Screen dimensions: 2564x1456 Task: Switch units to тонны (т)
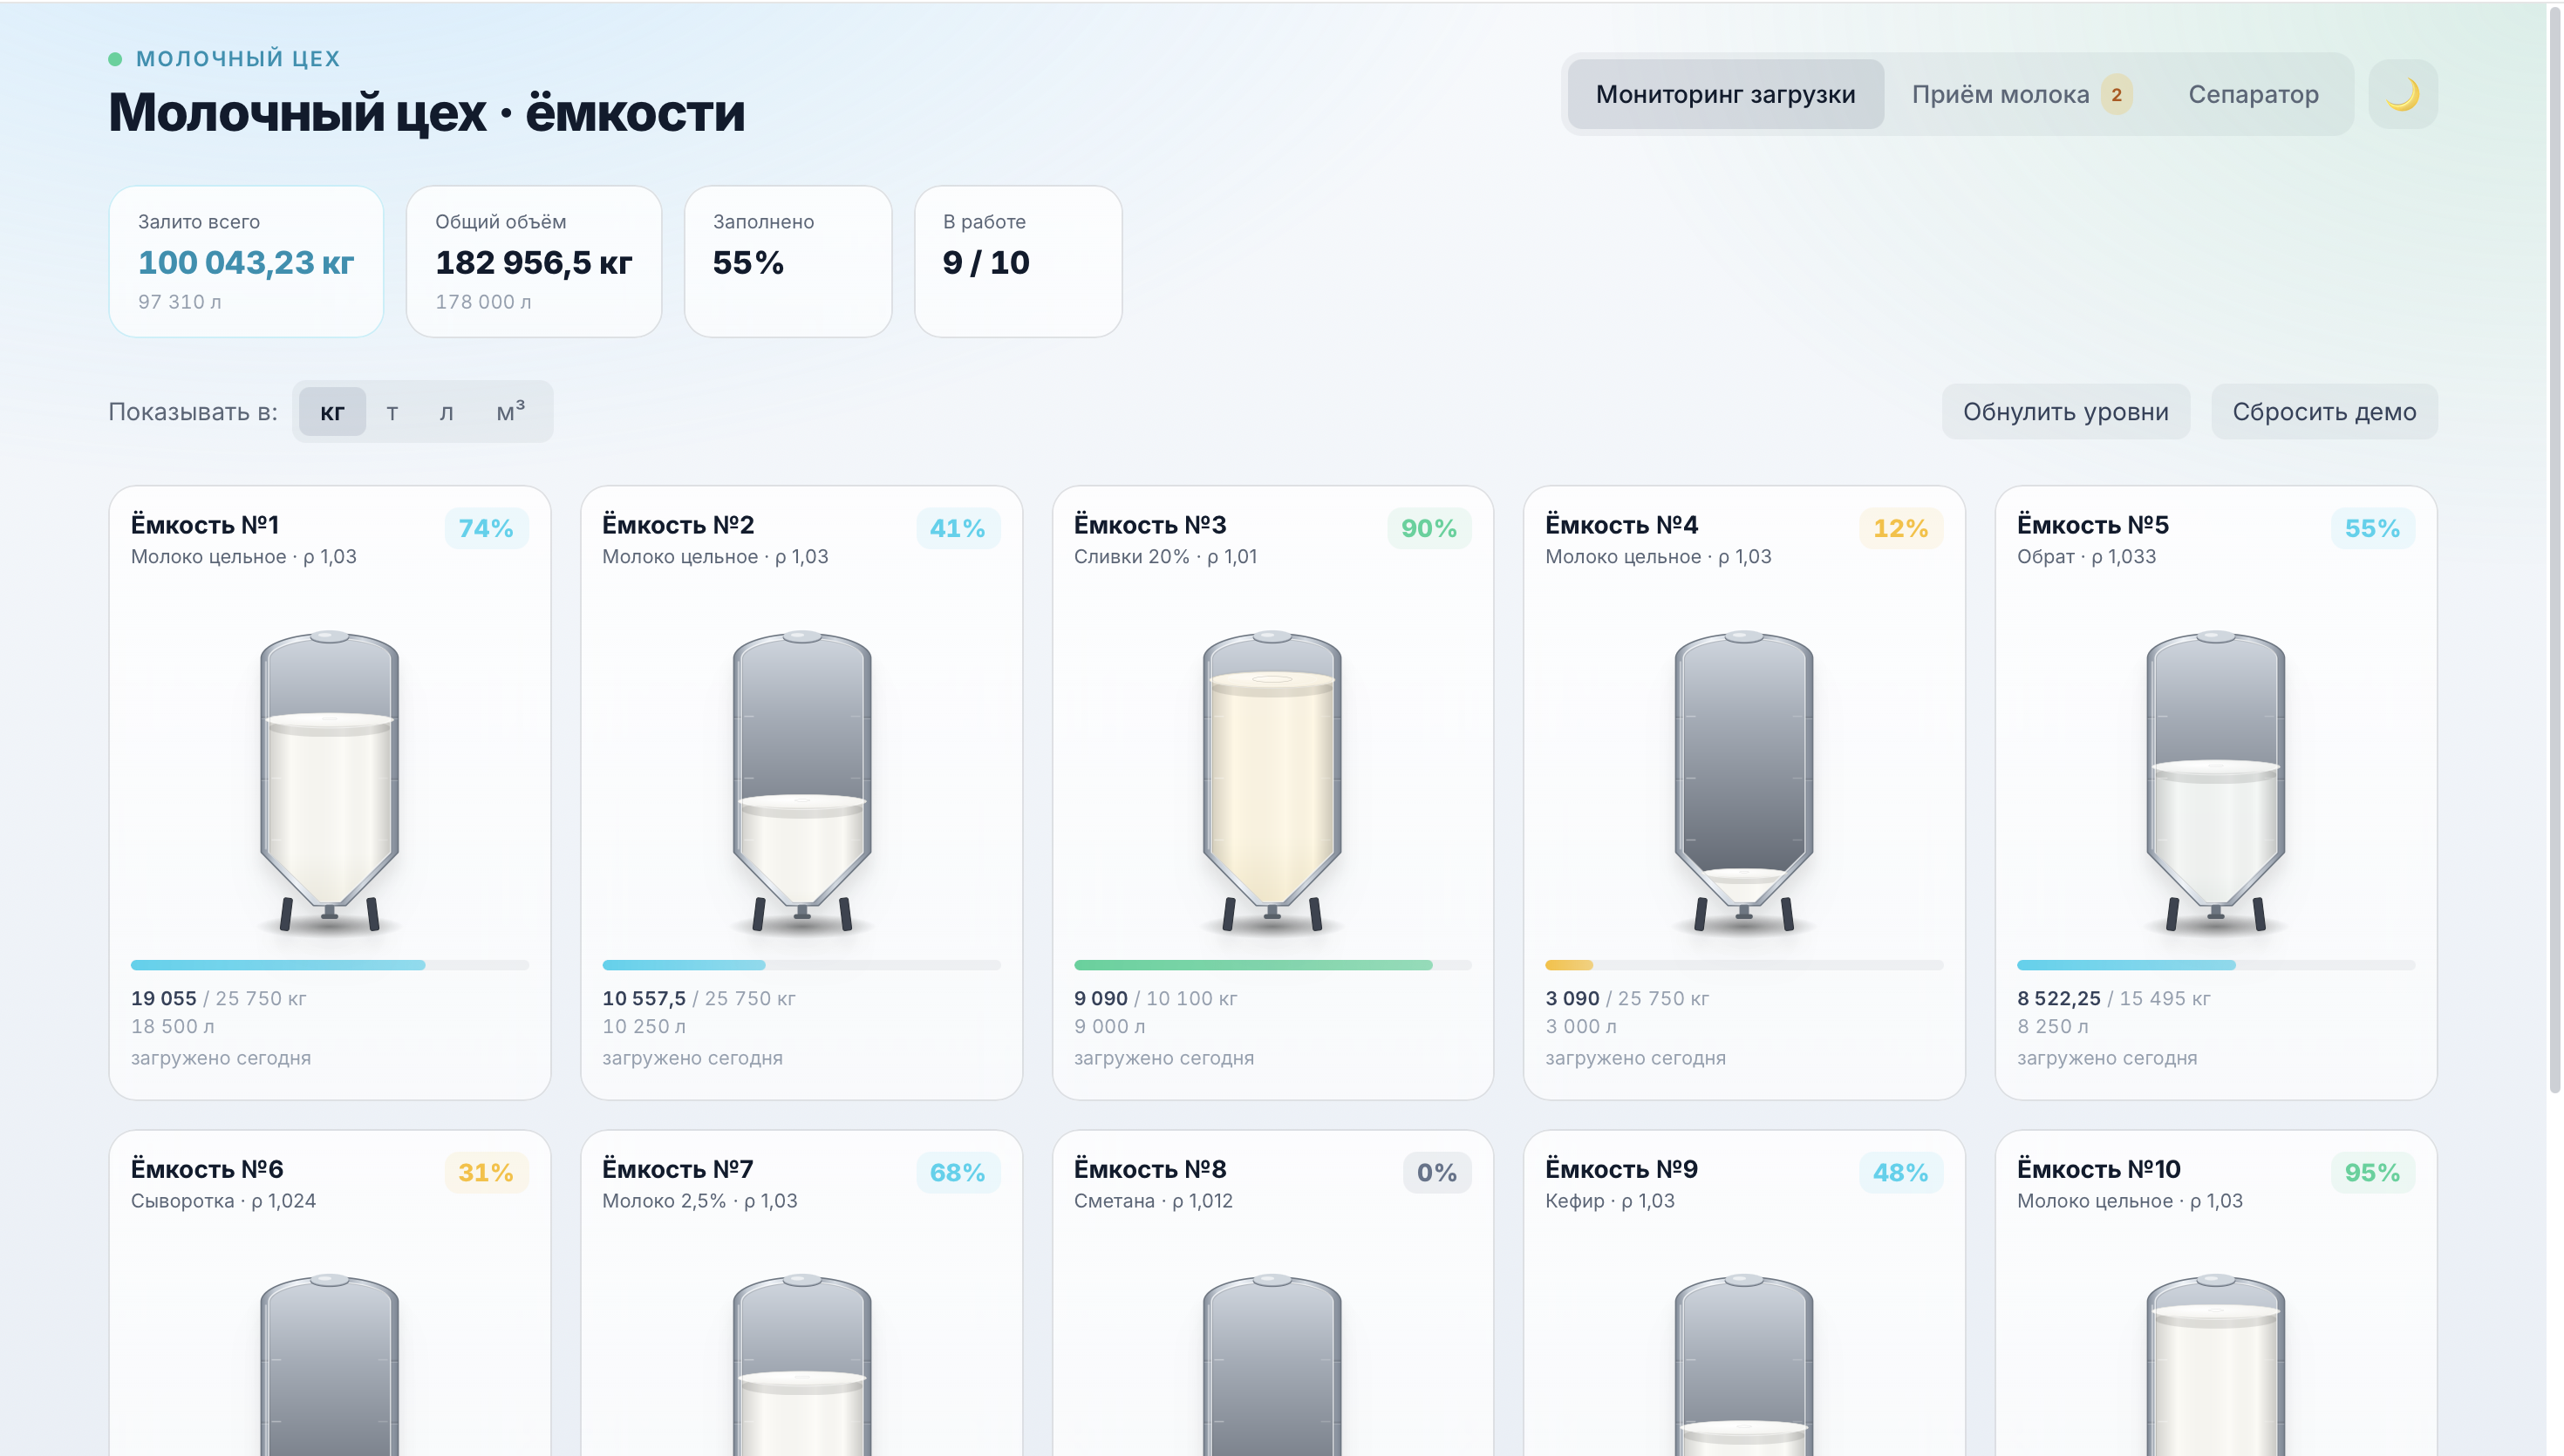392,411
